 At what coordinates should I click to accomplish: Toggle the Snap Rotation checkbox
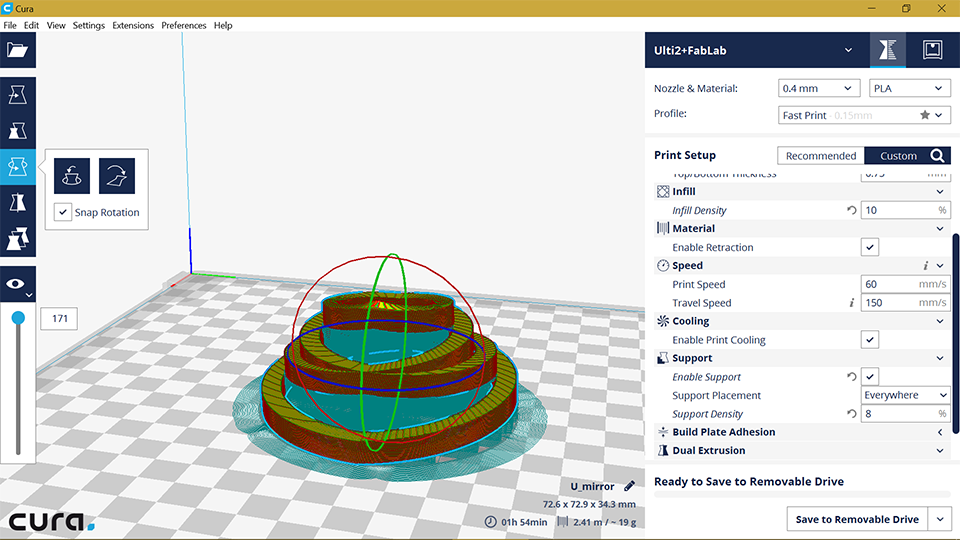[62, 212]
